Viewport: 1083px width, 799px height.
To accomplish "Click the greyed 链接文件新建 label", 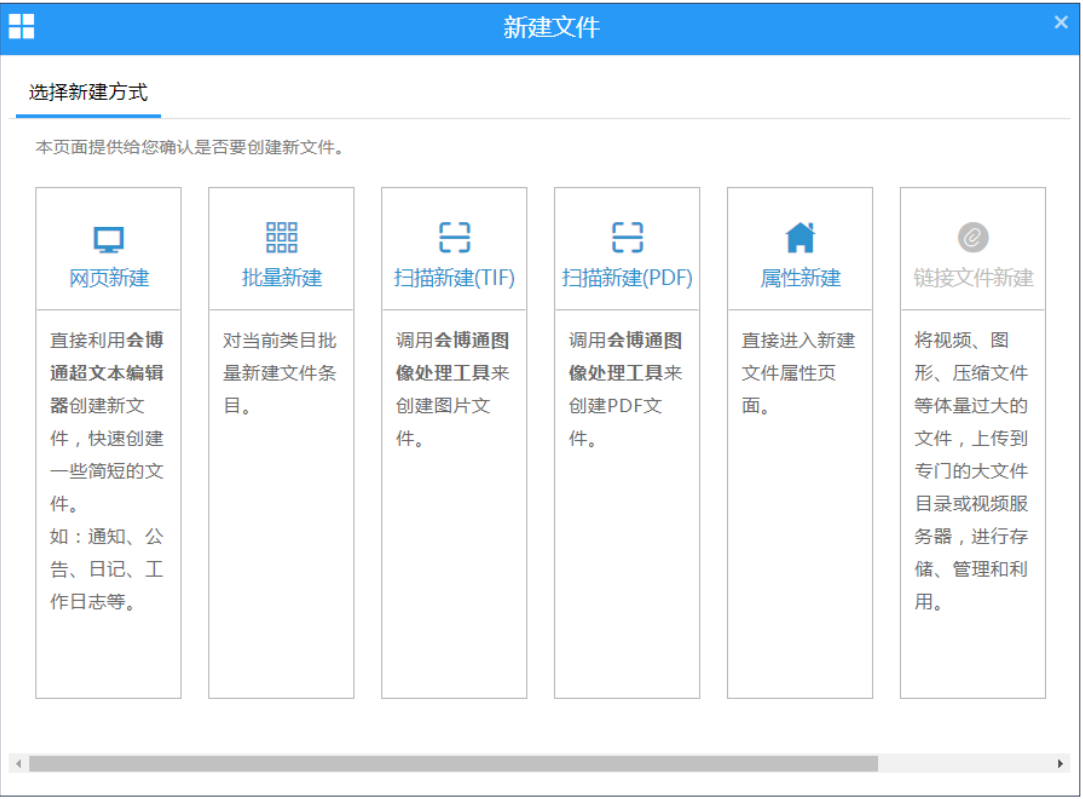I will (973, 278).
